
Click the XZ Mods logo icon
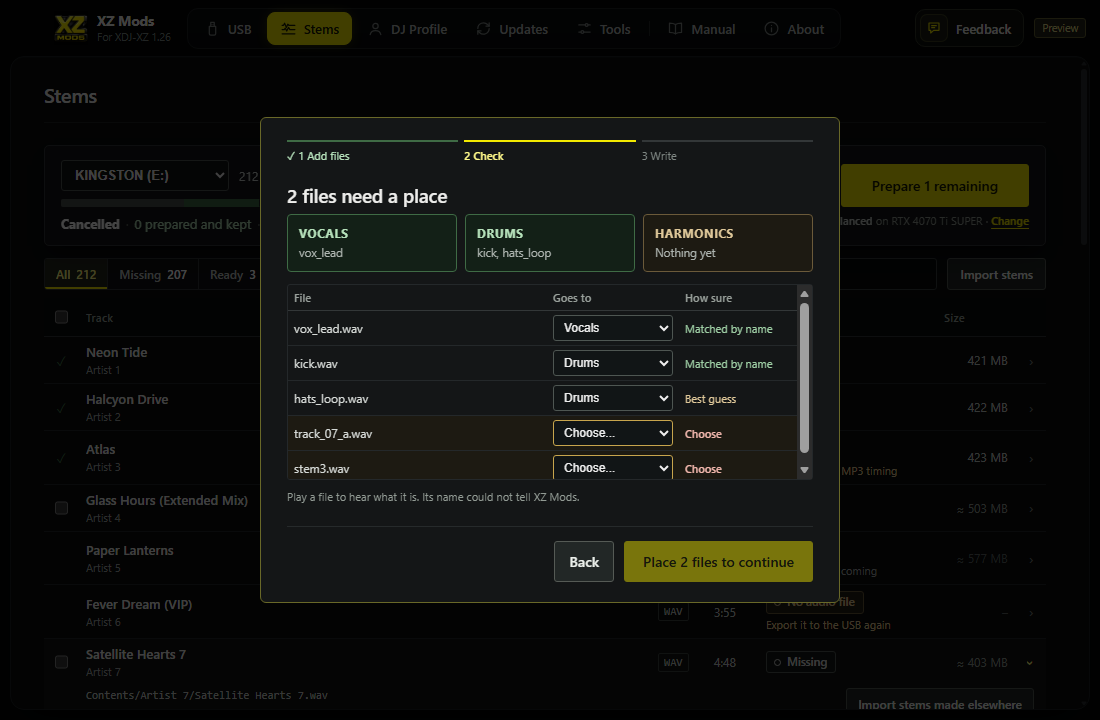(x=71, y=28)
